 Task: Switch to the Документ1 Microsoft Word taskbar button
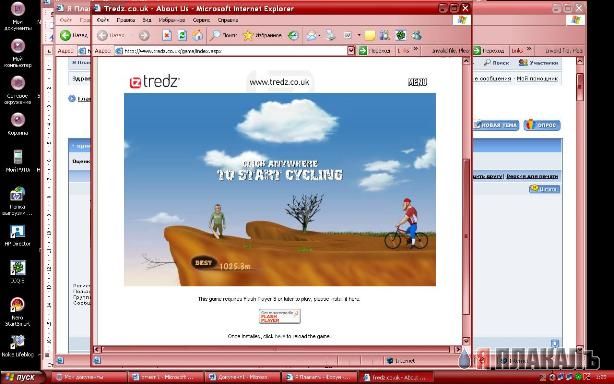[243, 377]
